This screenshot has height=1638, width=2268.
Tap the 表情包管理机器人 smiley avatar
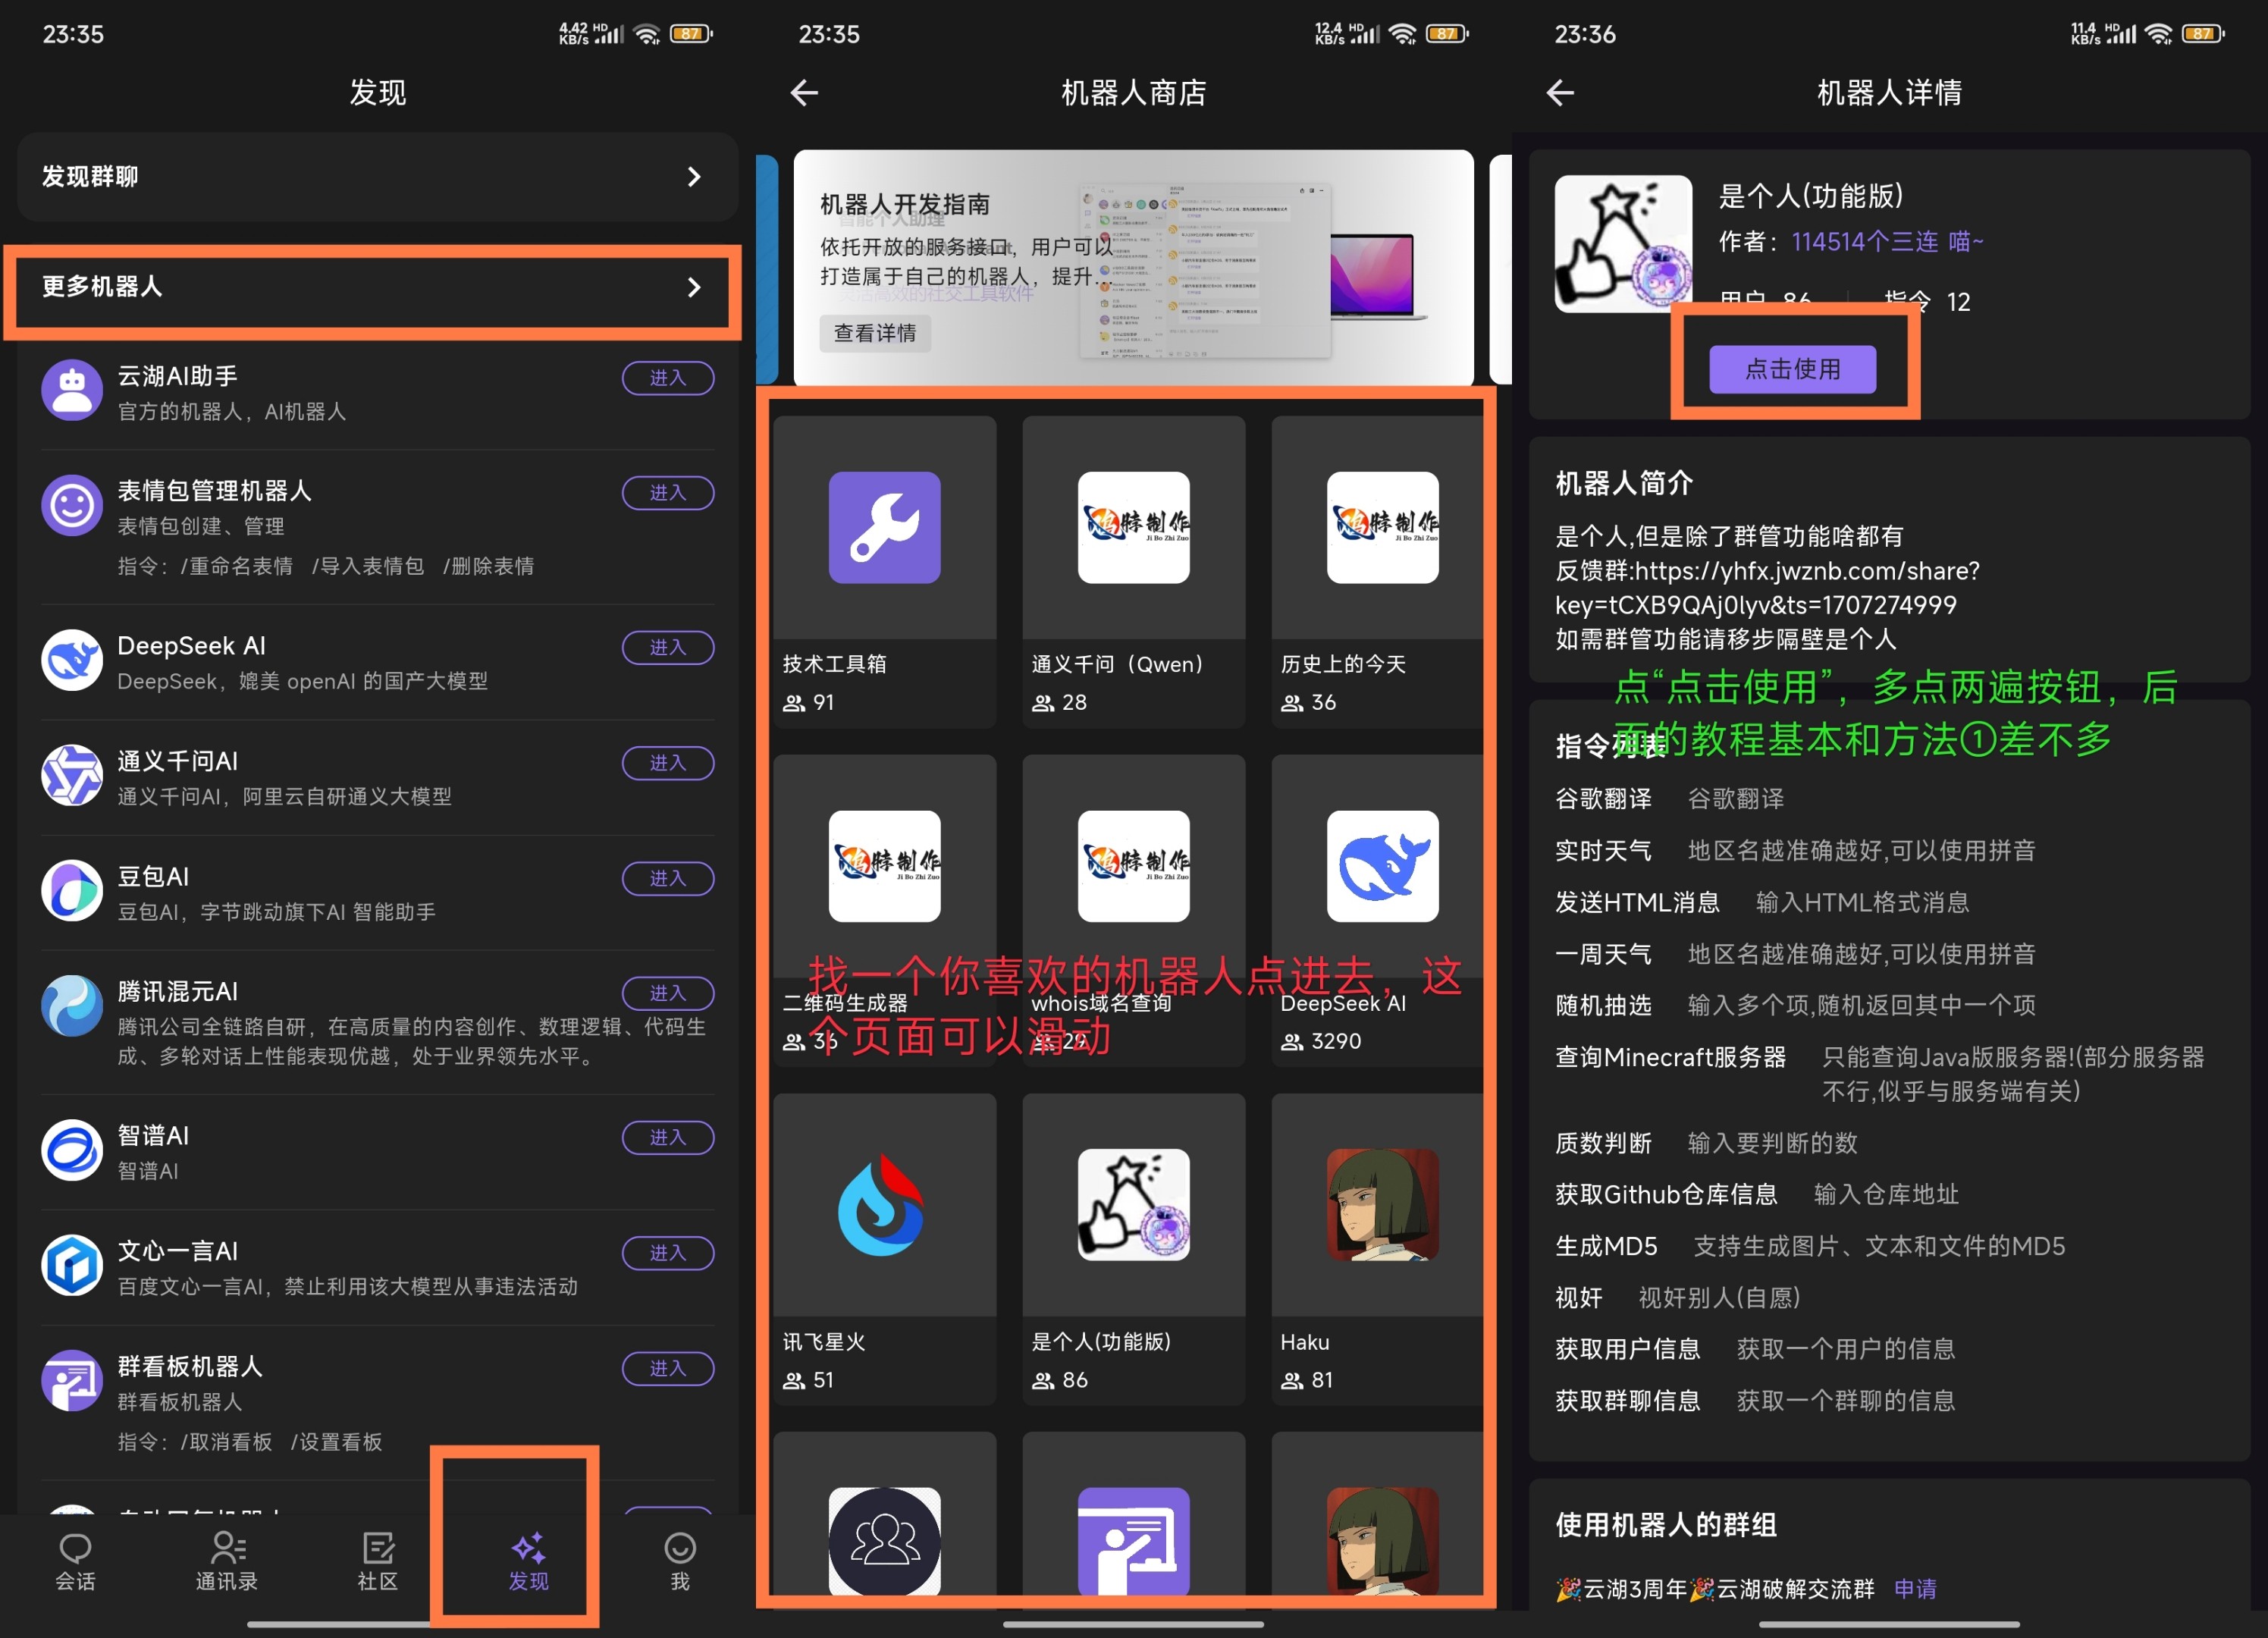coord(72,505)
